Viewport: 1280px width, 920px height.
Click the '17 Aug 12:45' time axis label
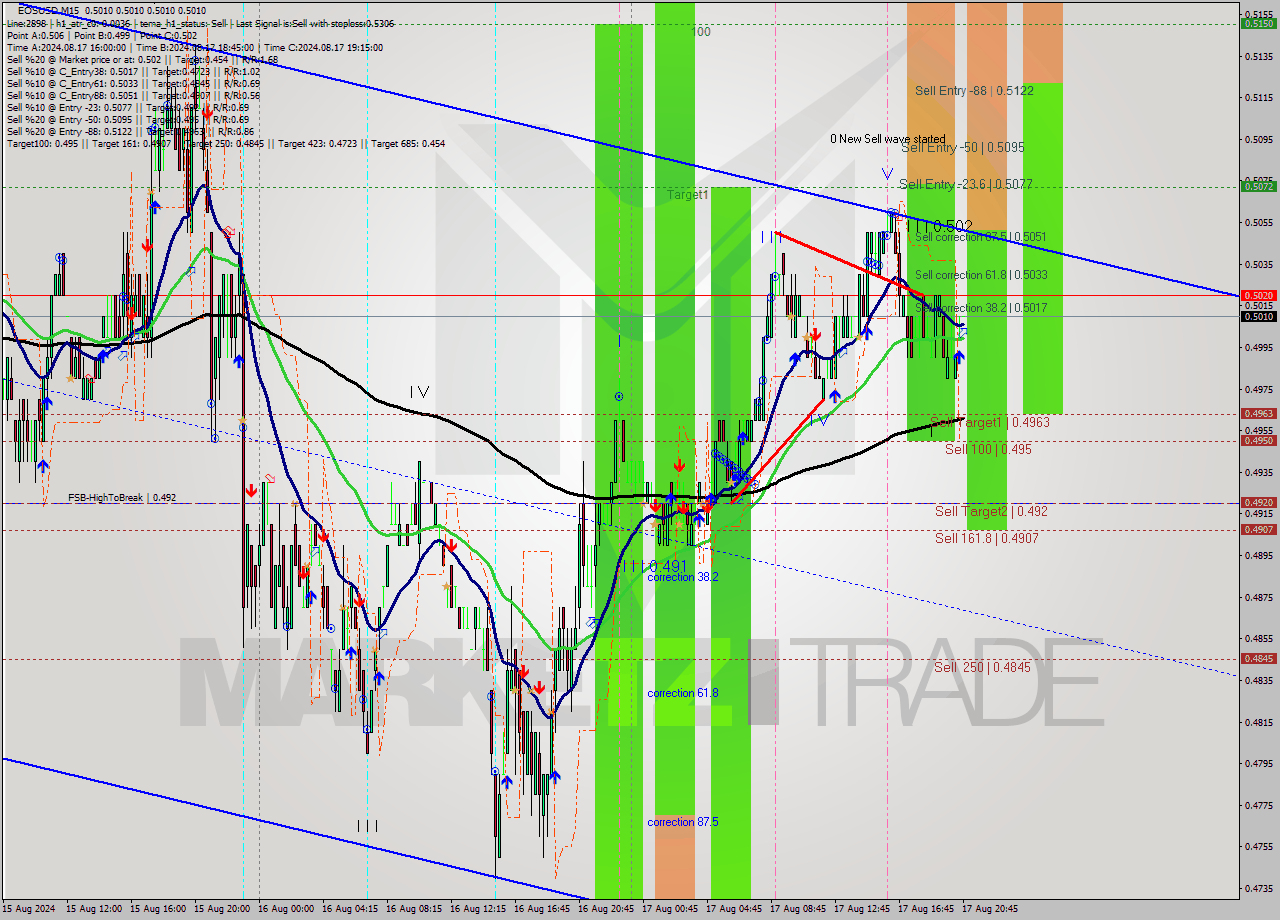coord(862,909)
